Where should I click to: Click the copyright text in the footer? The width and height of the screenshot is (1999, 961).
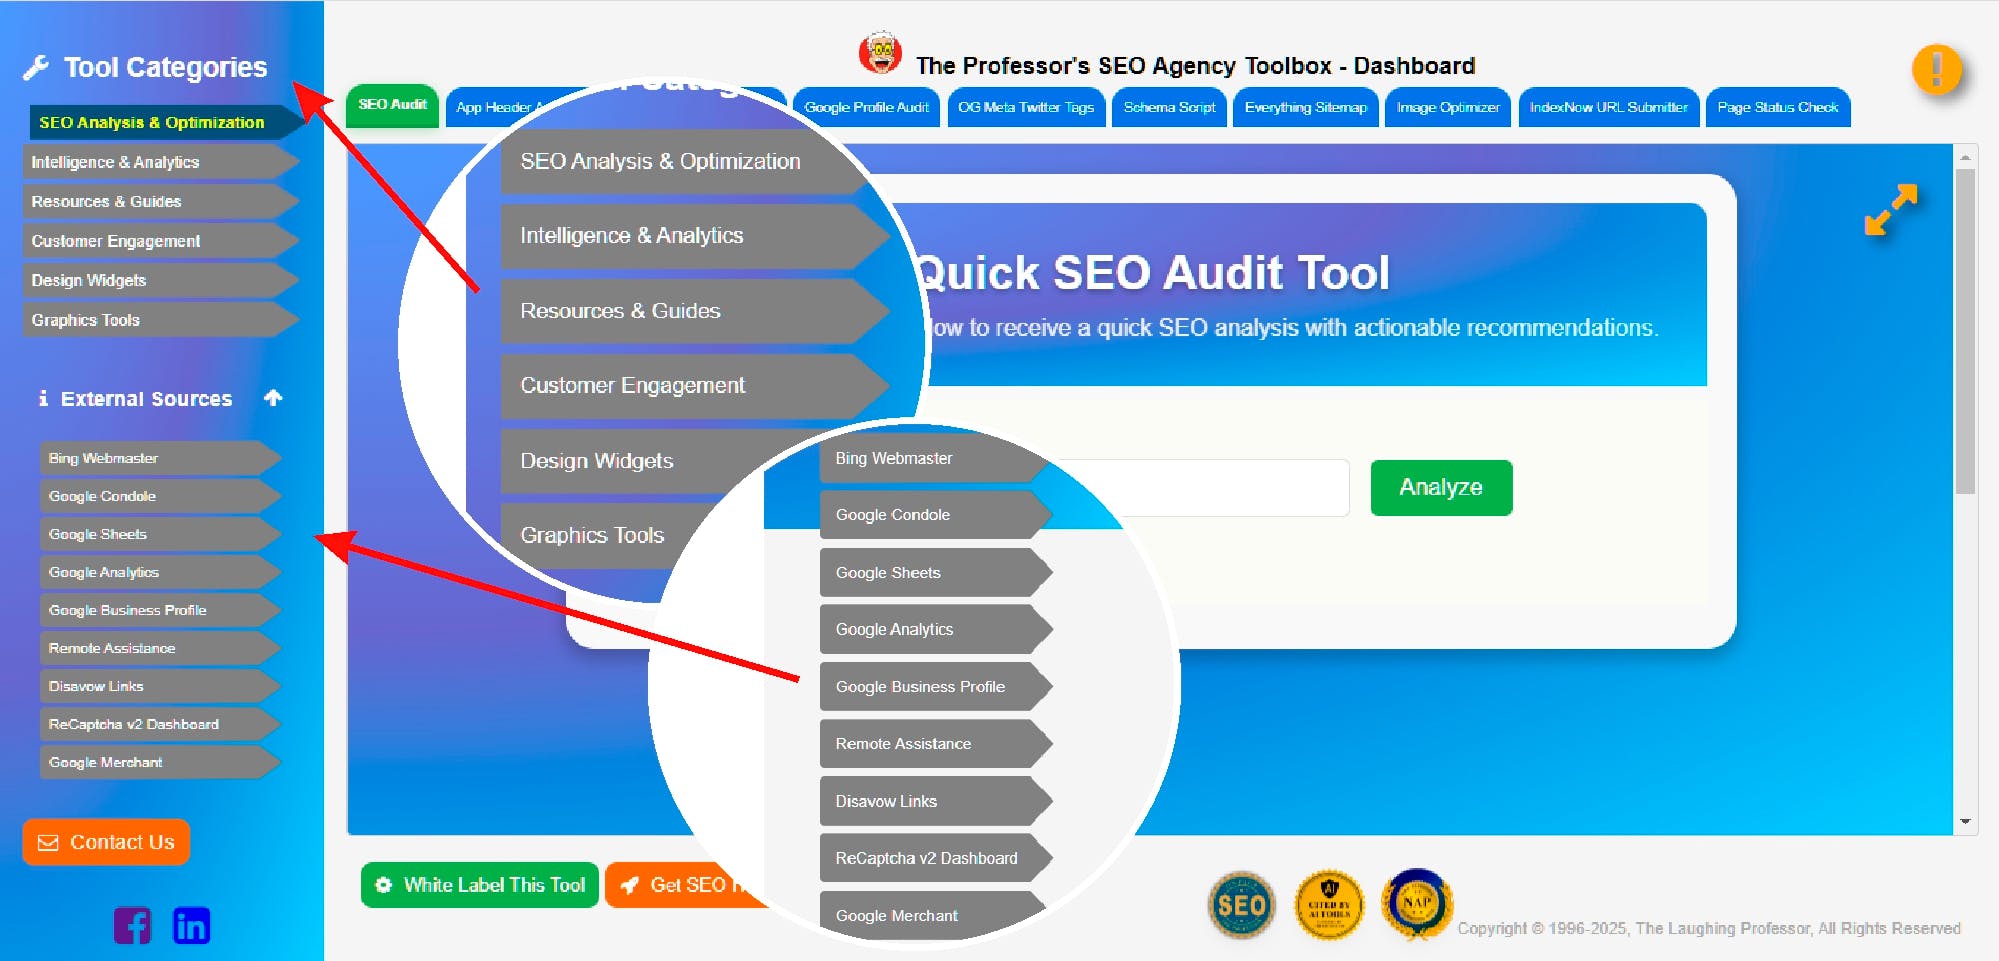click(x=1708, y=928)
